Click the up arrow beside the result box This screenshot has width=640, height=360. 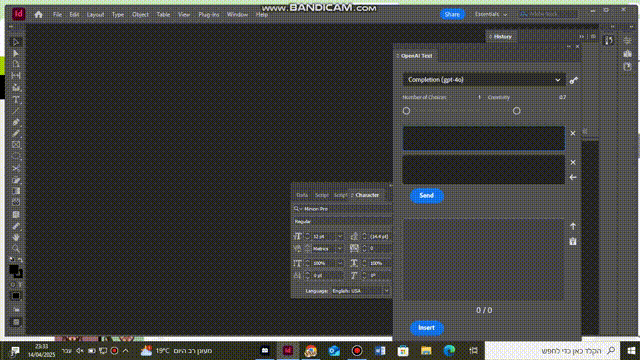(573, 226)
